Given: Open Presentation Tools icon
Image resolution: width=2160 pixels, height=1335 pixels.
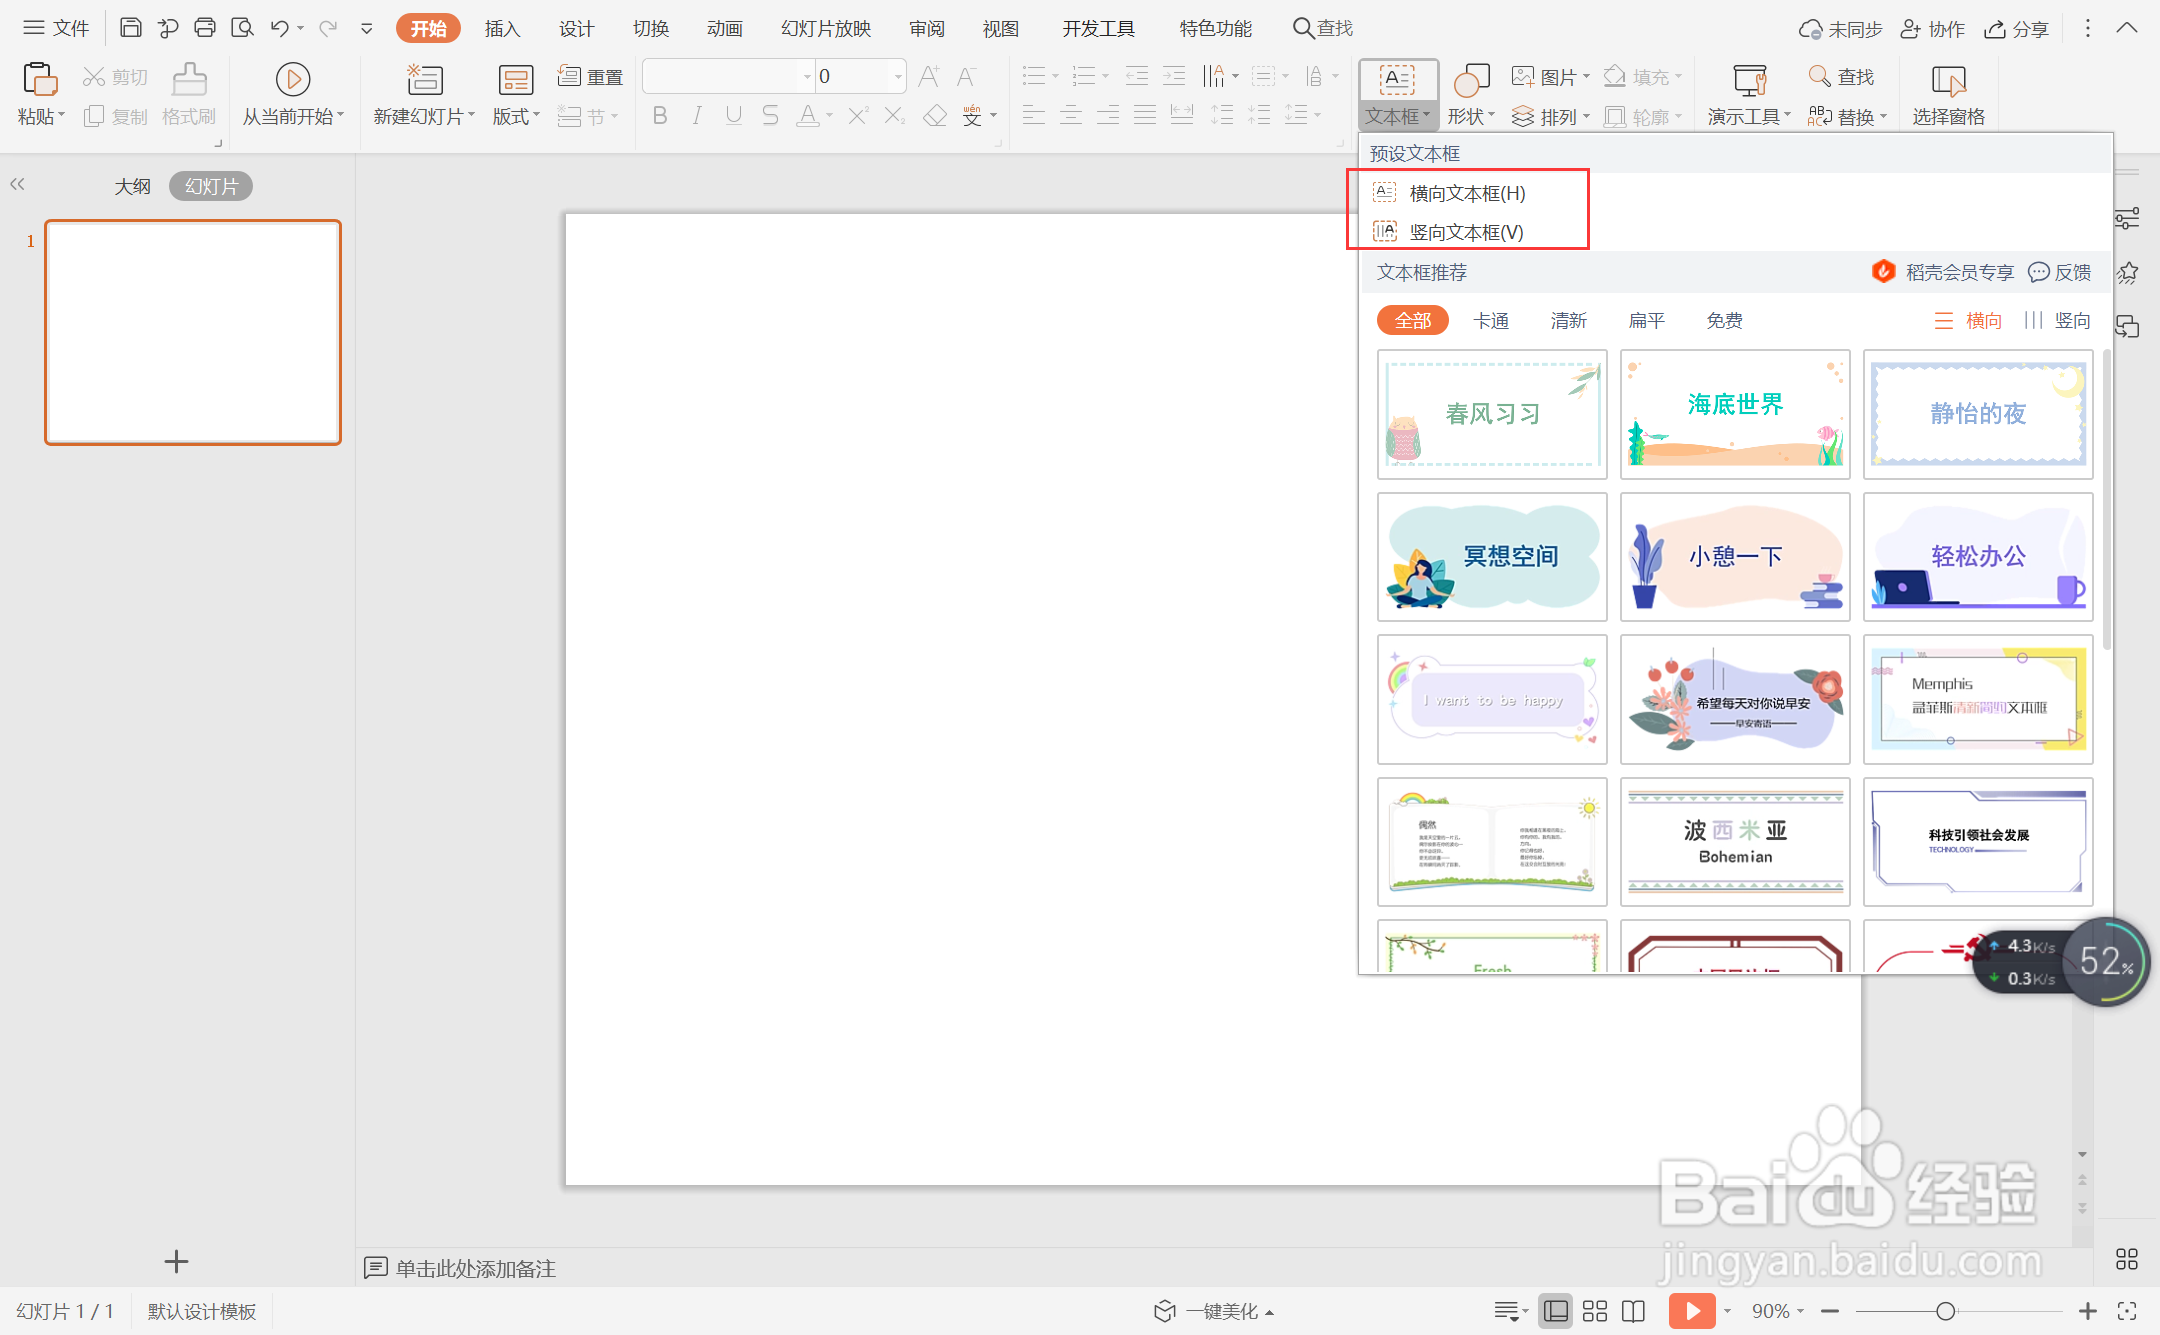Looking at the screenshot, I should [1749, 79].
